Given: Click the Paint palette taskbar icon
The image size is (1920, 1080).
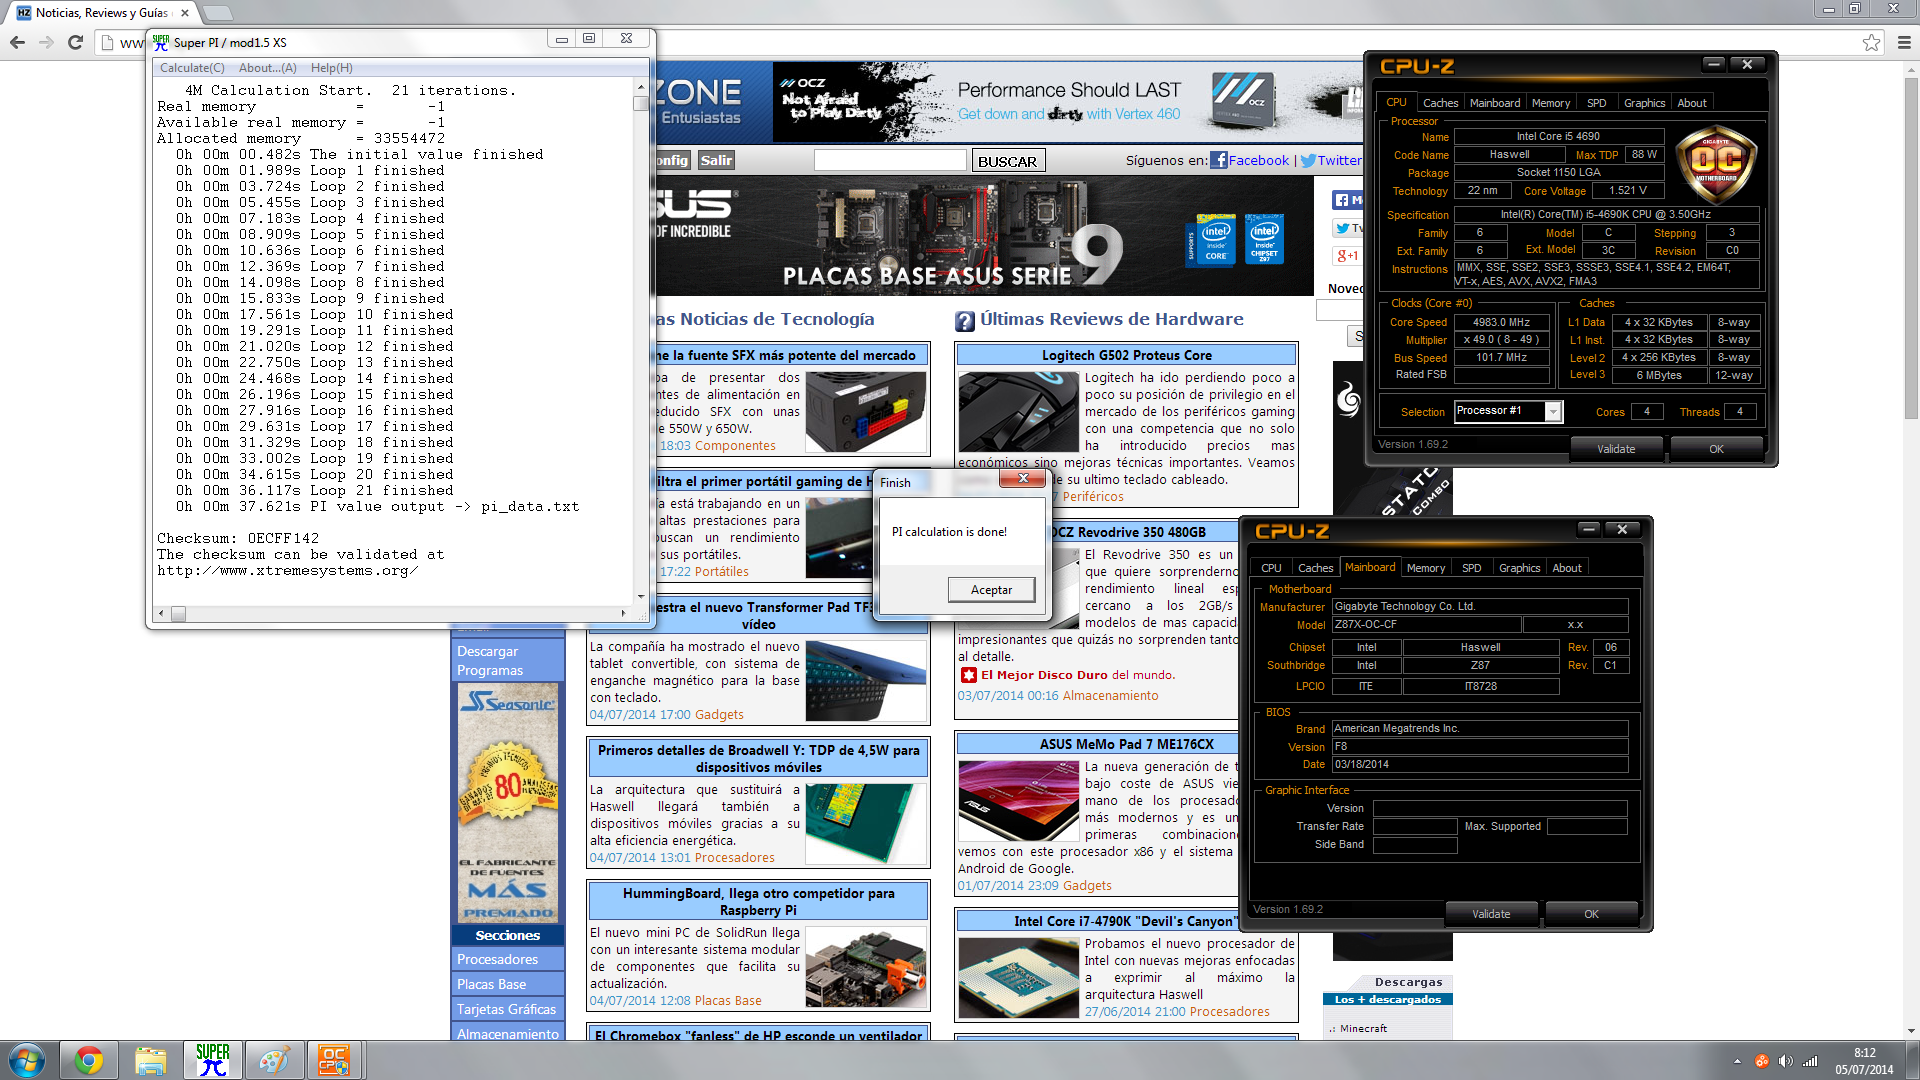Looking at the screenshot, I should pos(273,1060).
